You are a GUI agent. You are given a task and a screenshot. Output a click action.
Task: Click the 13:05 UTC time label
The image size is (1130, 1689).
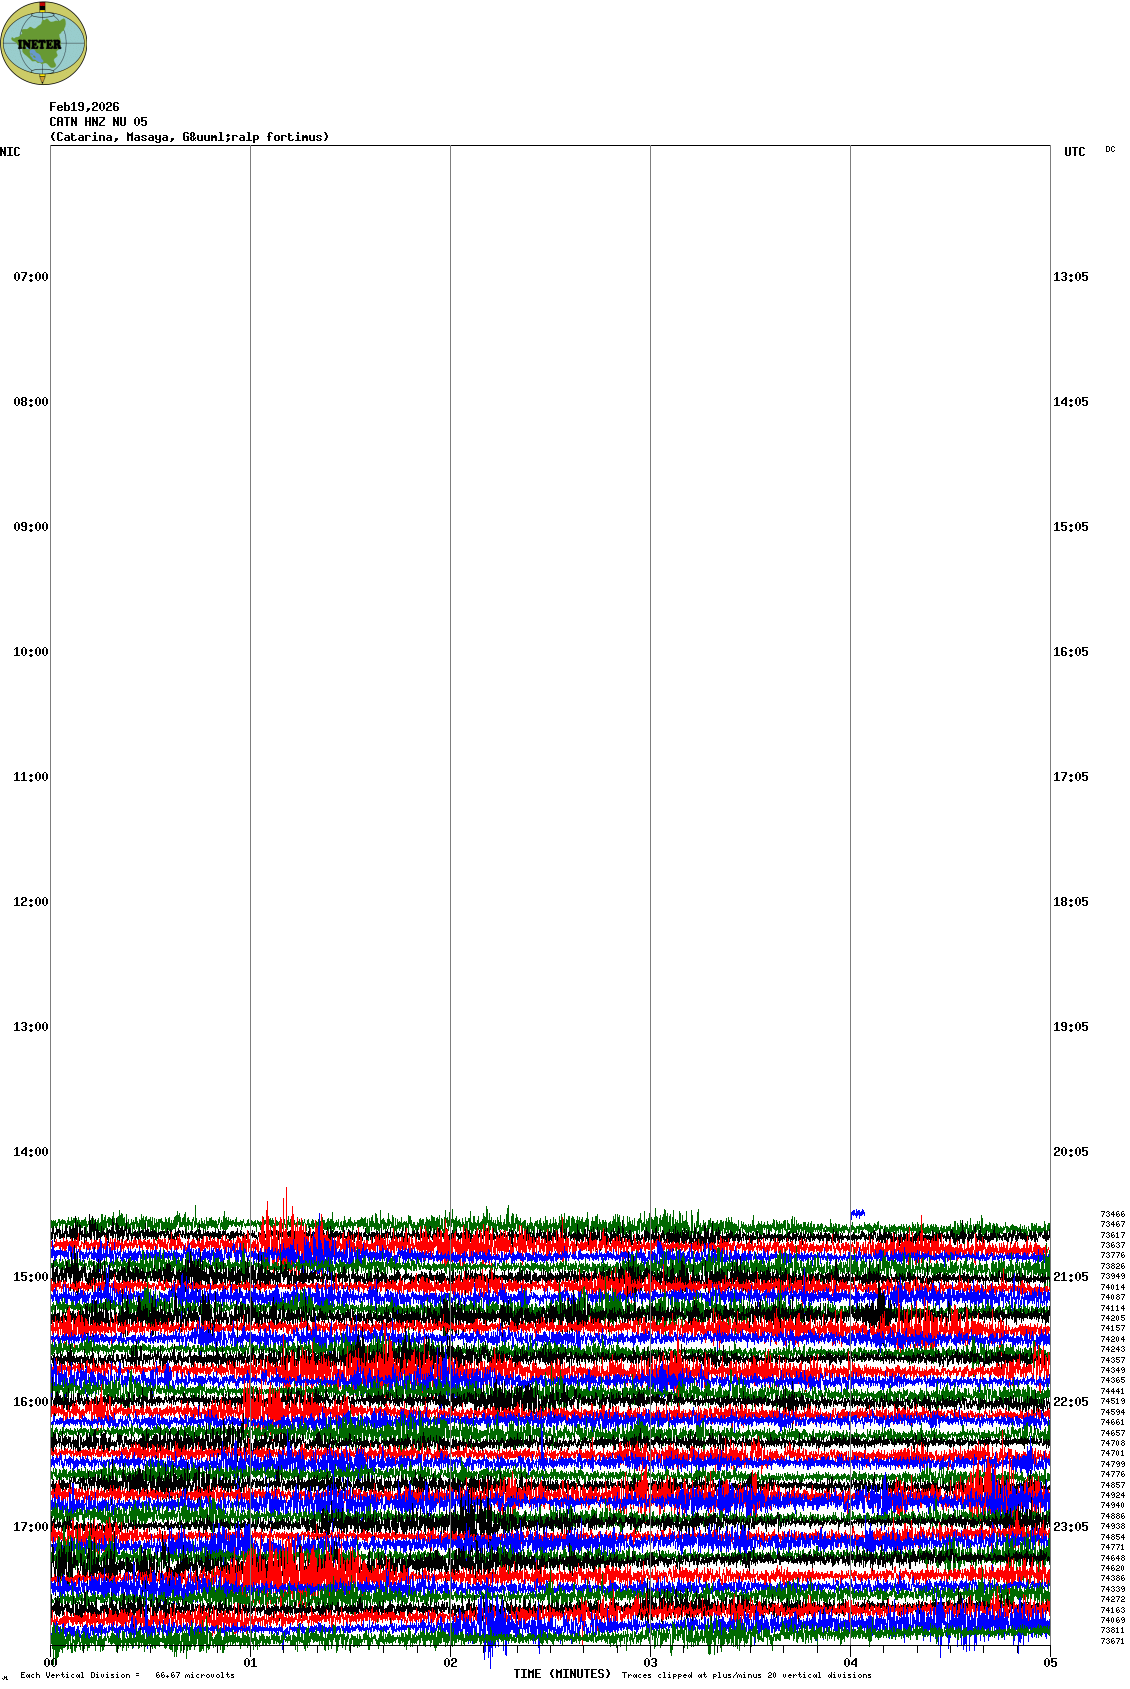[1070, 277]
